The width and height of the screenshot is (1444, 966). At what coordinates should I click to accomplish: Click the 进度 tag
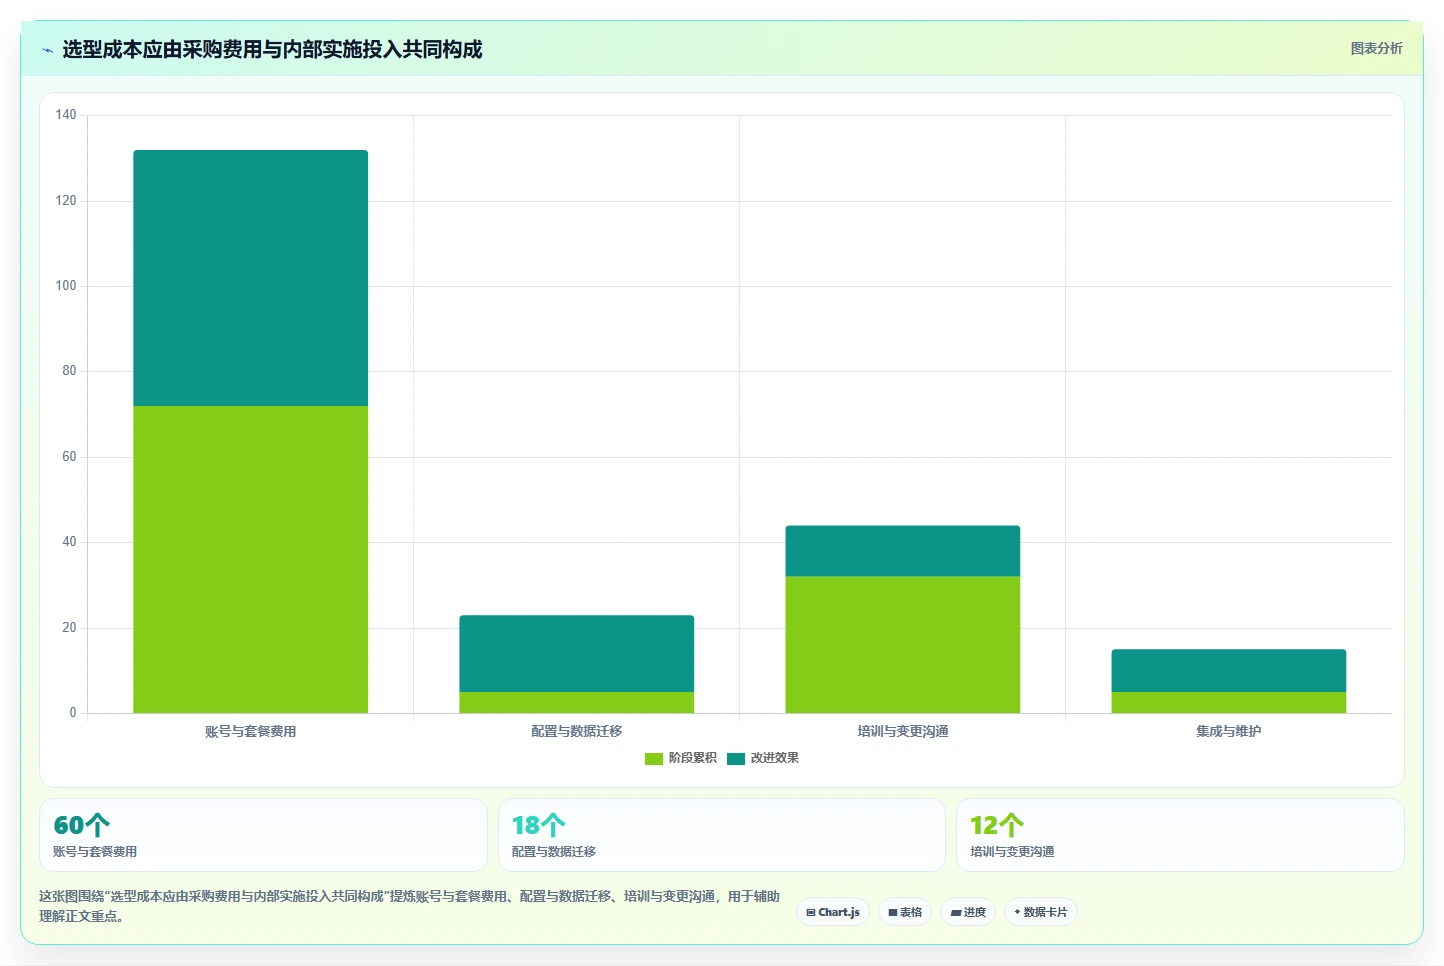click(968, 912)
